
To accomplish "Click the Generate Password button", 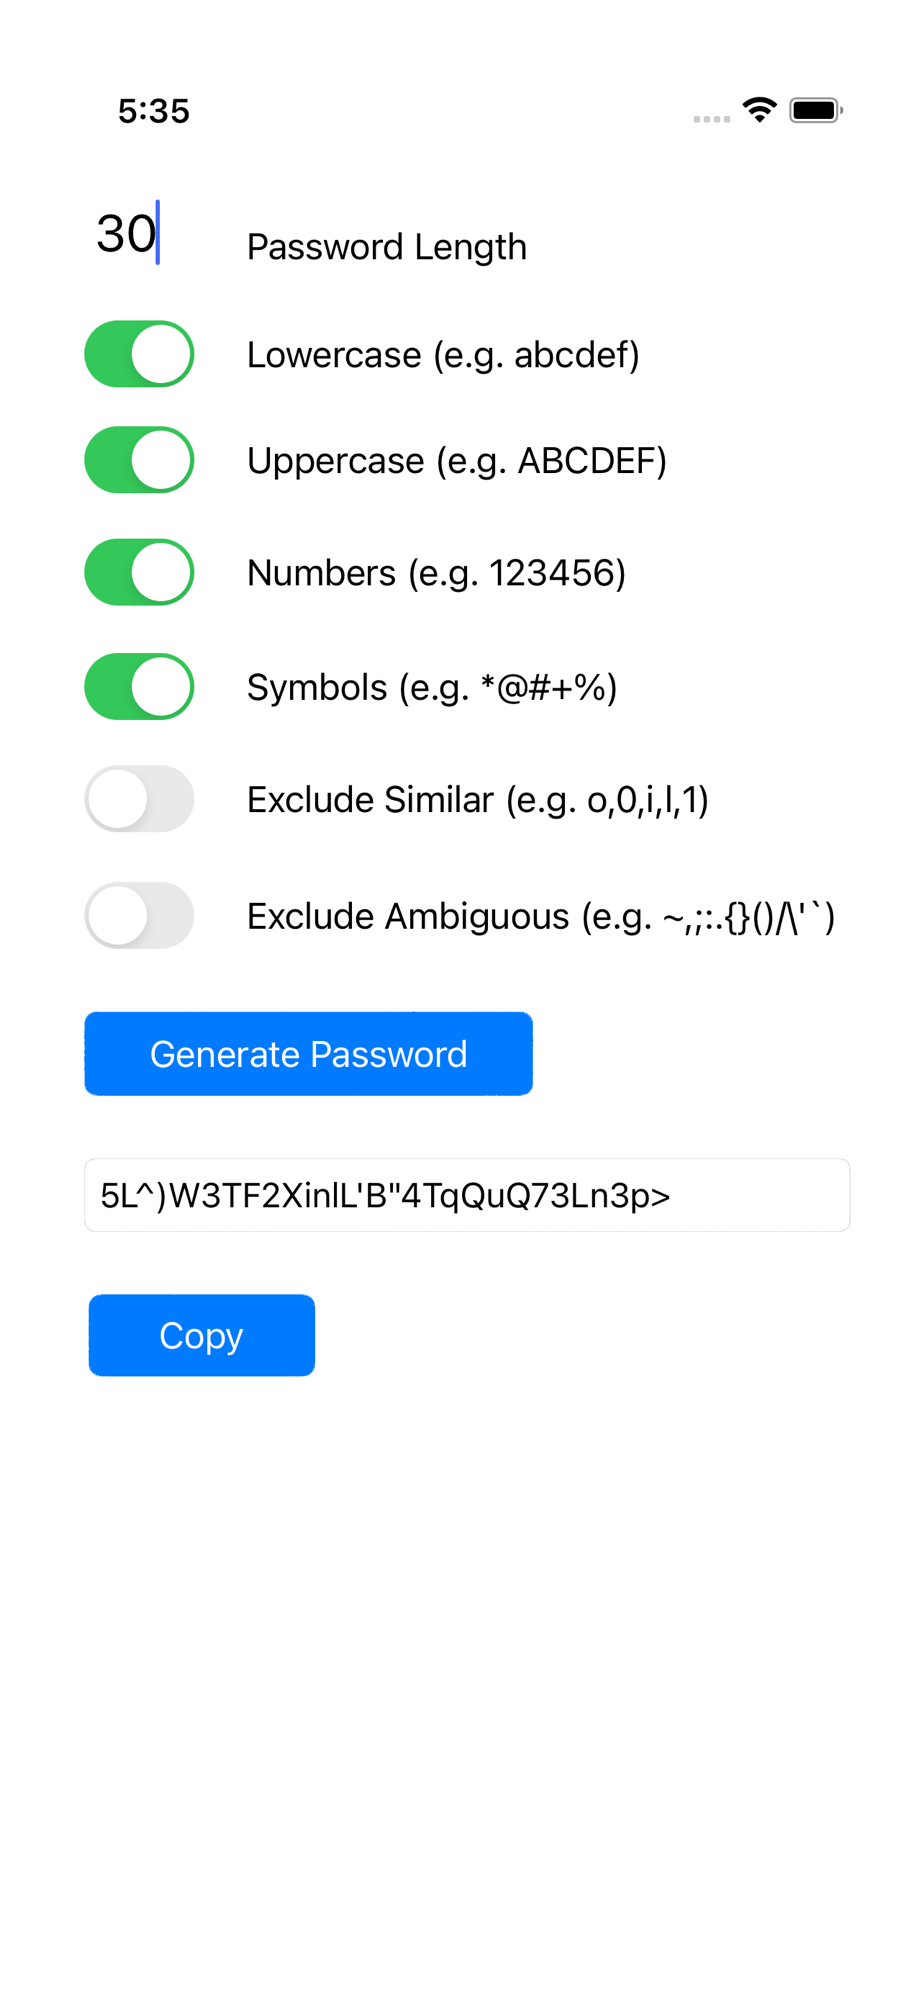I will tap(308, 1054).
